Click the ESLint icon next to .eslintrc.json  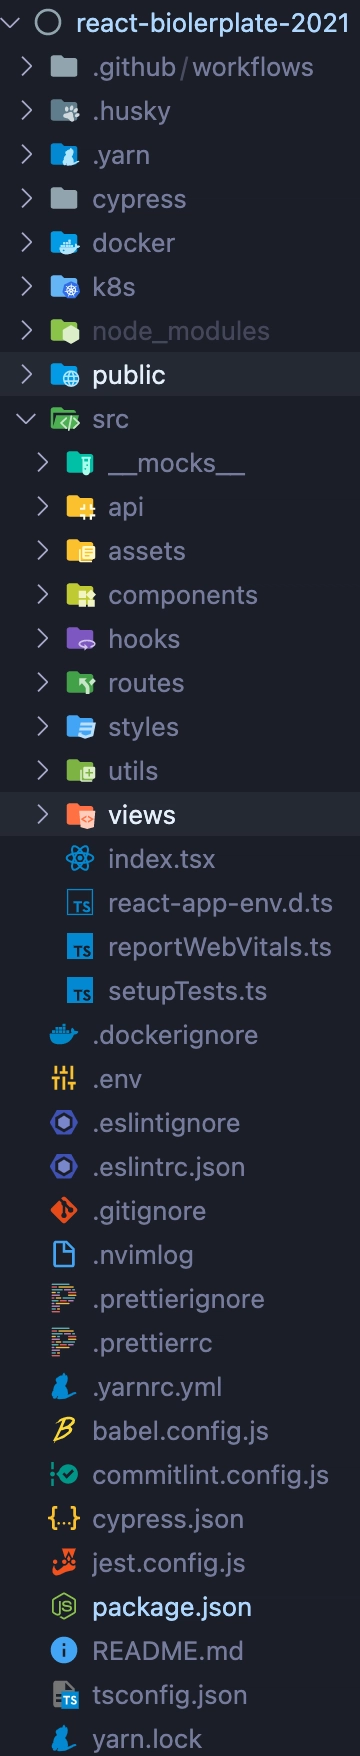click(x=64, y=1167)
